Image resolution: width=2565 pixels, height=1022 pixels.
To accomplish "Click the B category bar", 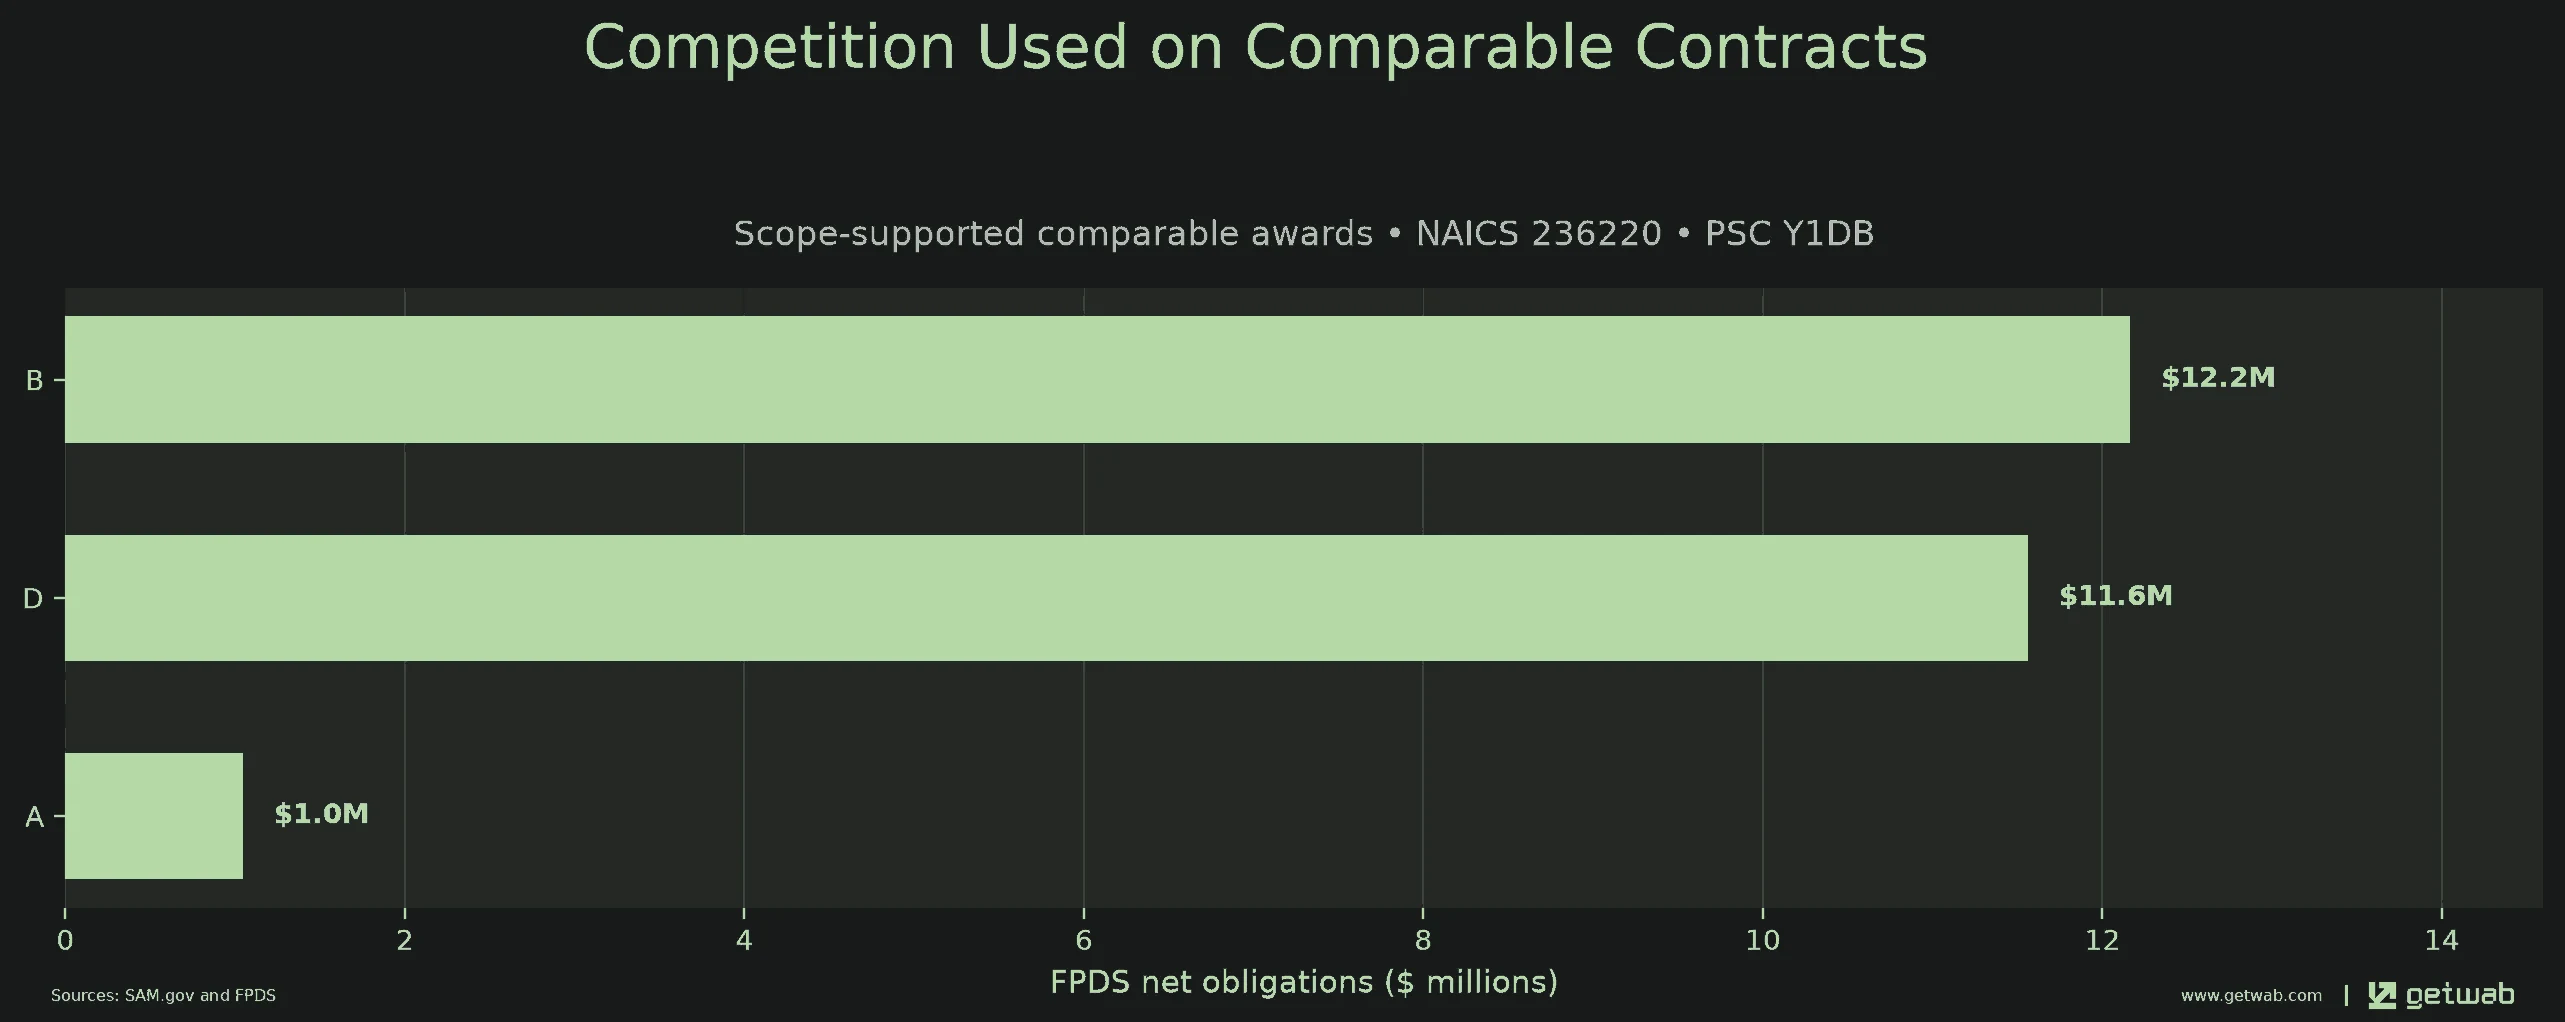I will click(1097, 379).
